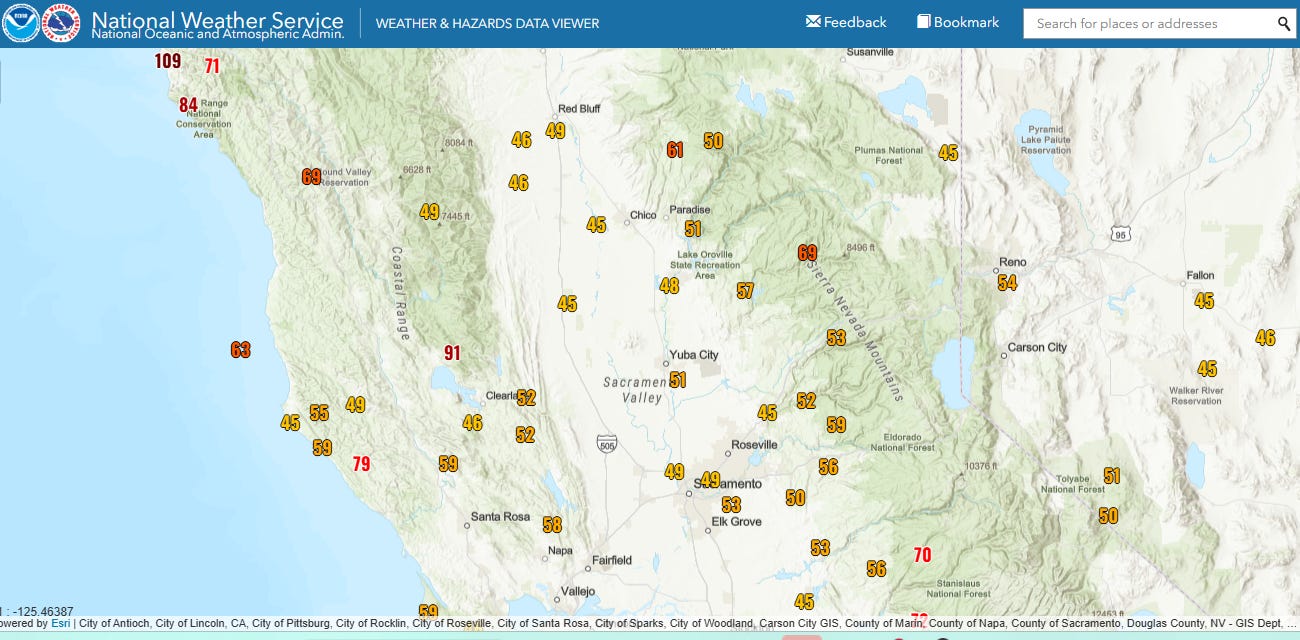Select the orange 61 temperature reading
This screenshot has height=640, width=1300.
[x=675, y=150]
